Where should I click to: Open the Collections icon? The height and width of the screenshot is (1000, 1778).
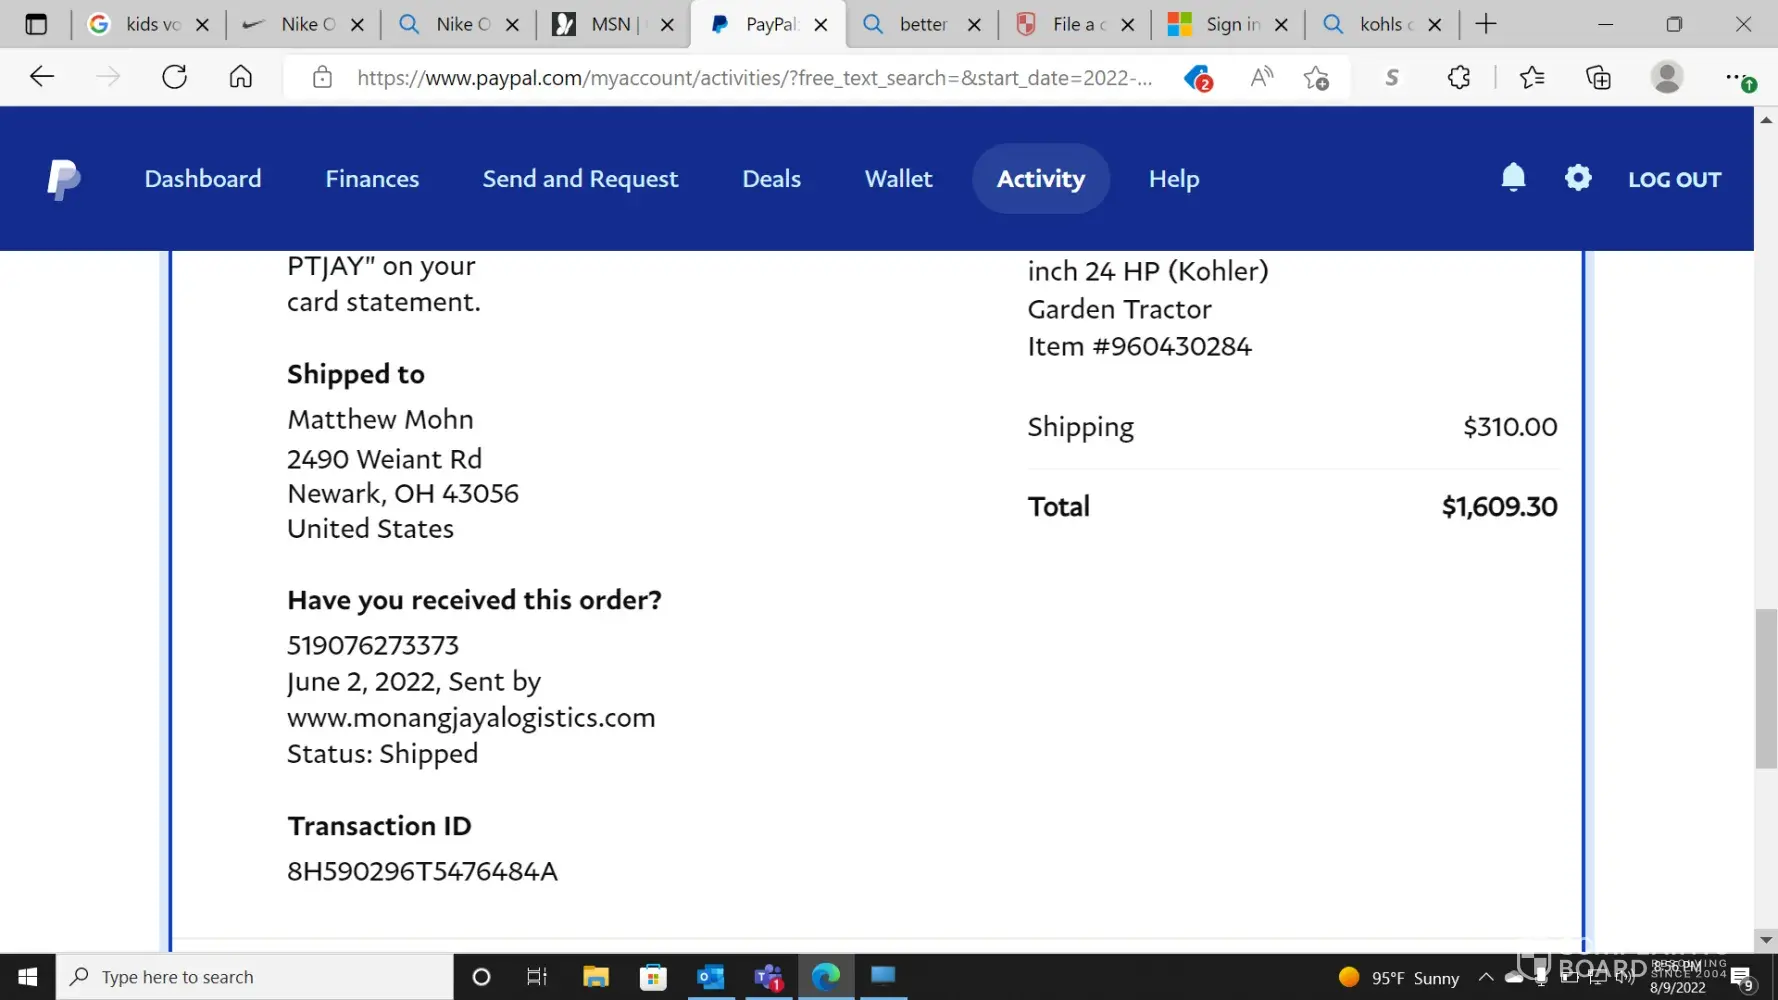(x=1598, y=77)
